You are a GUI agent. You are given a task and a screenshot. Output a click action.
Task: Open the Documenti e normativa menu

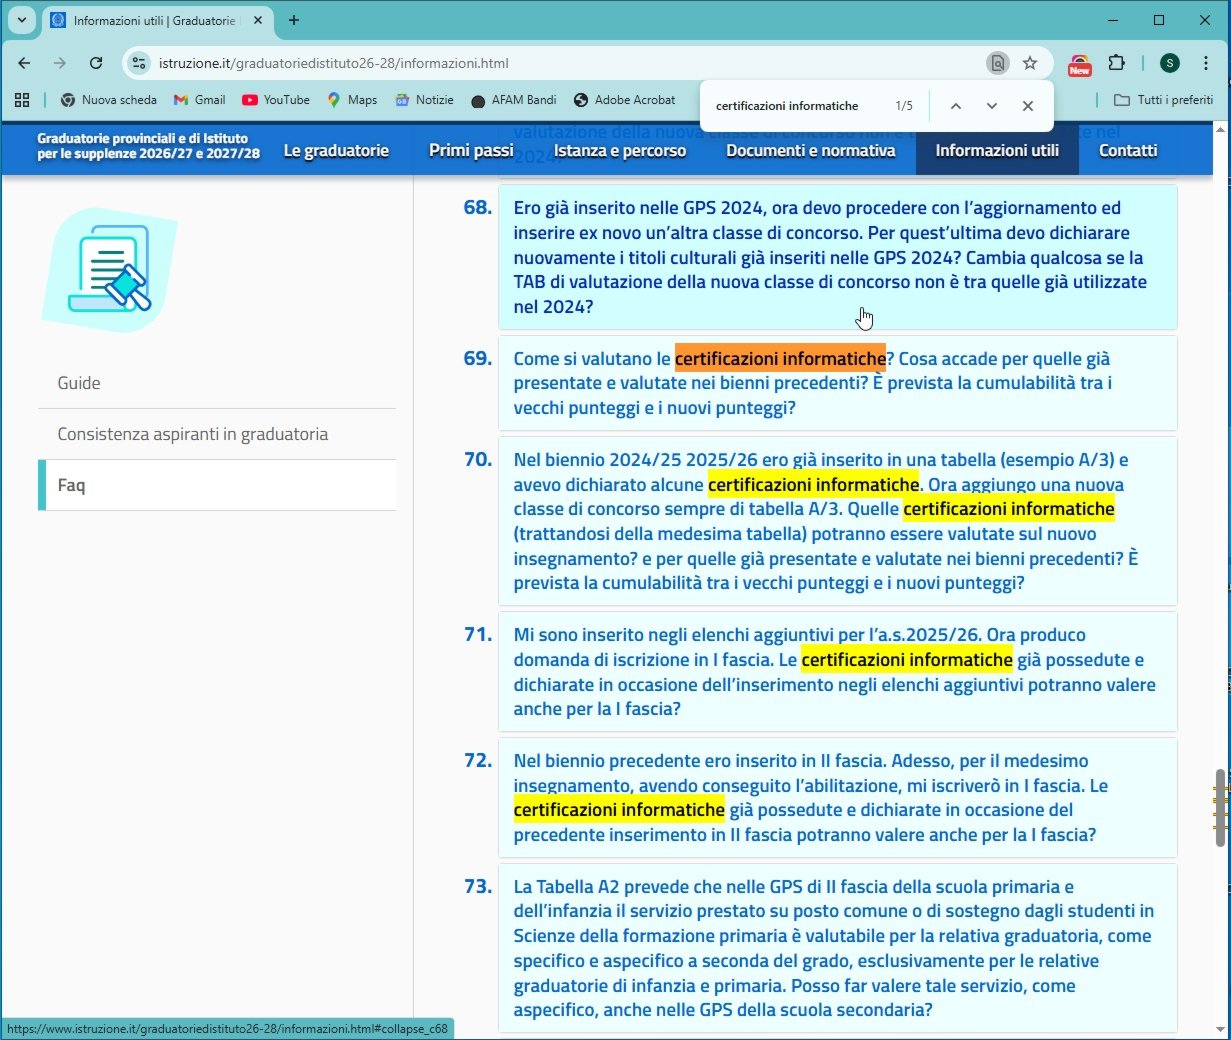(x=810, y=150)
